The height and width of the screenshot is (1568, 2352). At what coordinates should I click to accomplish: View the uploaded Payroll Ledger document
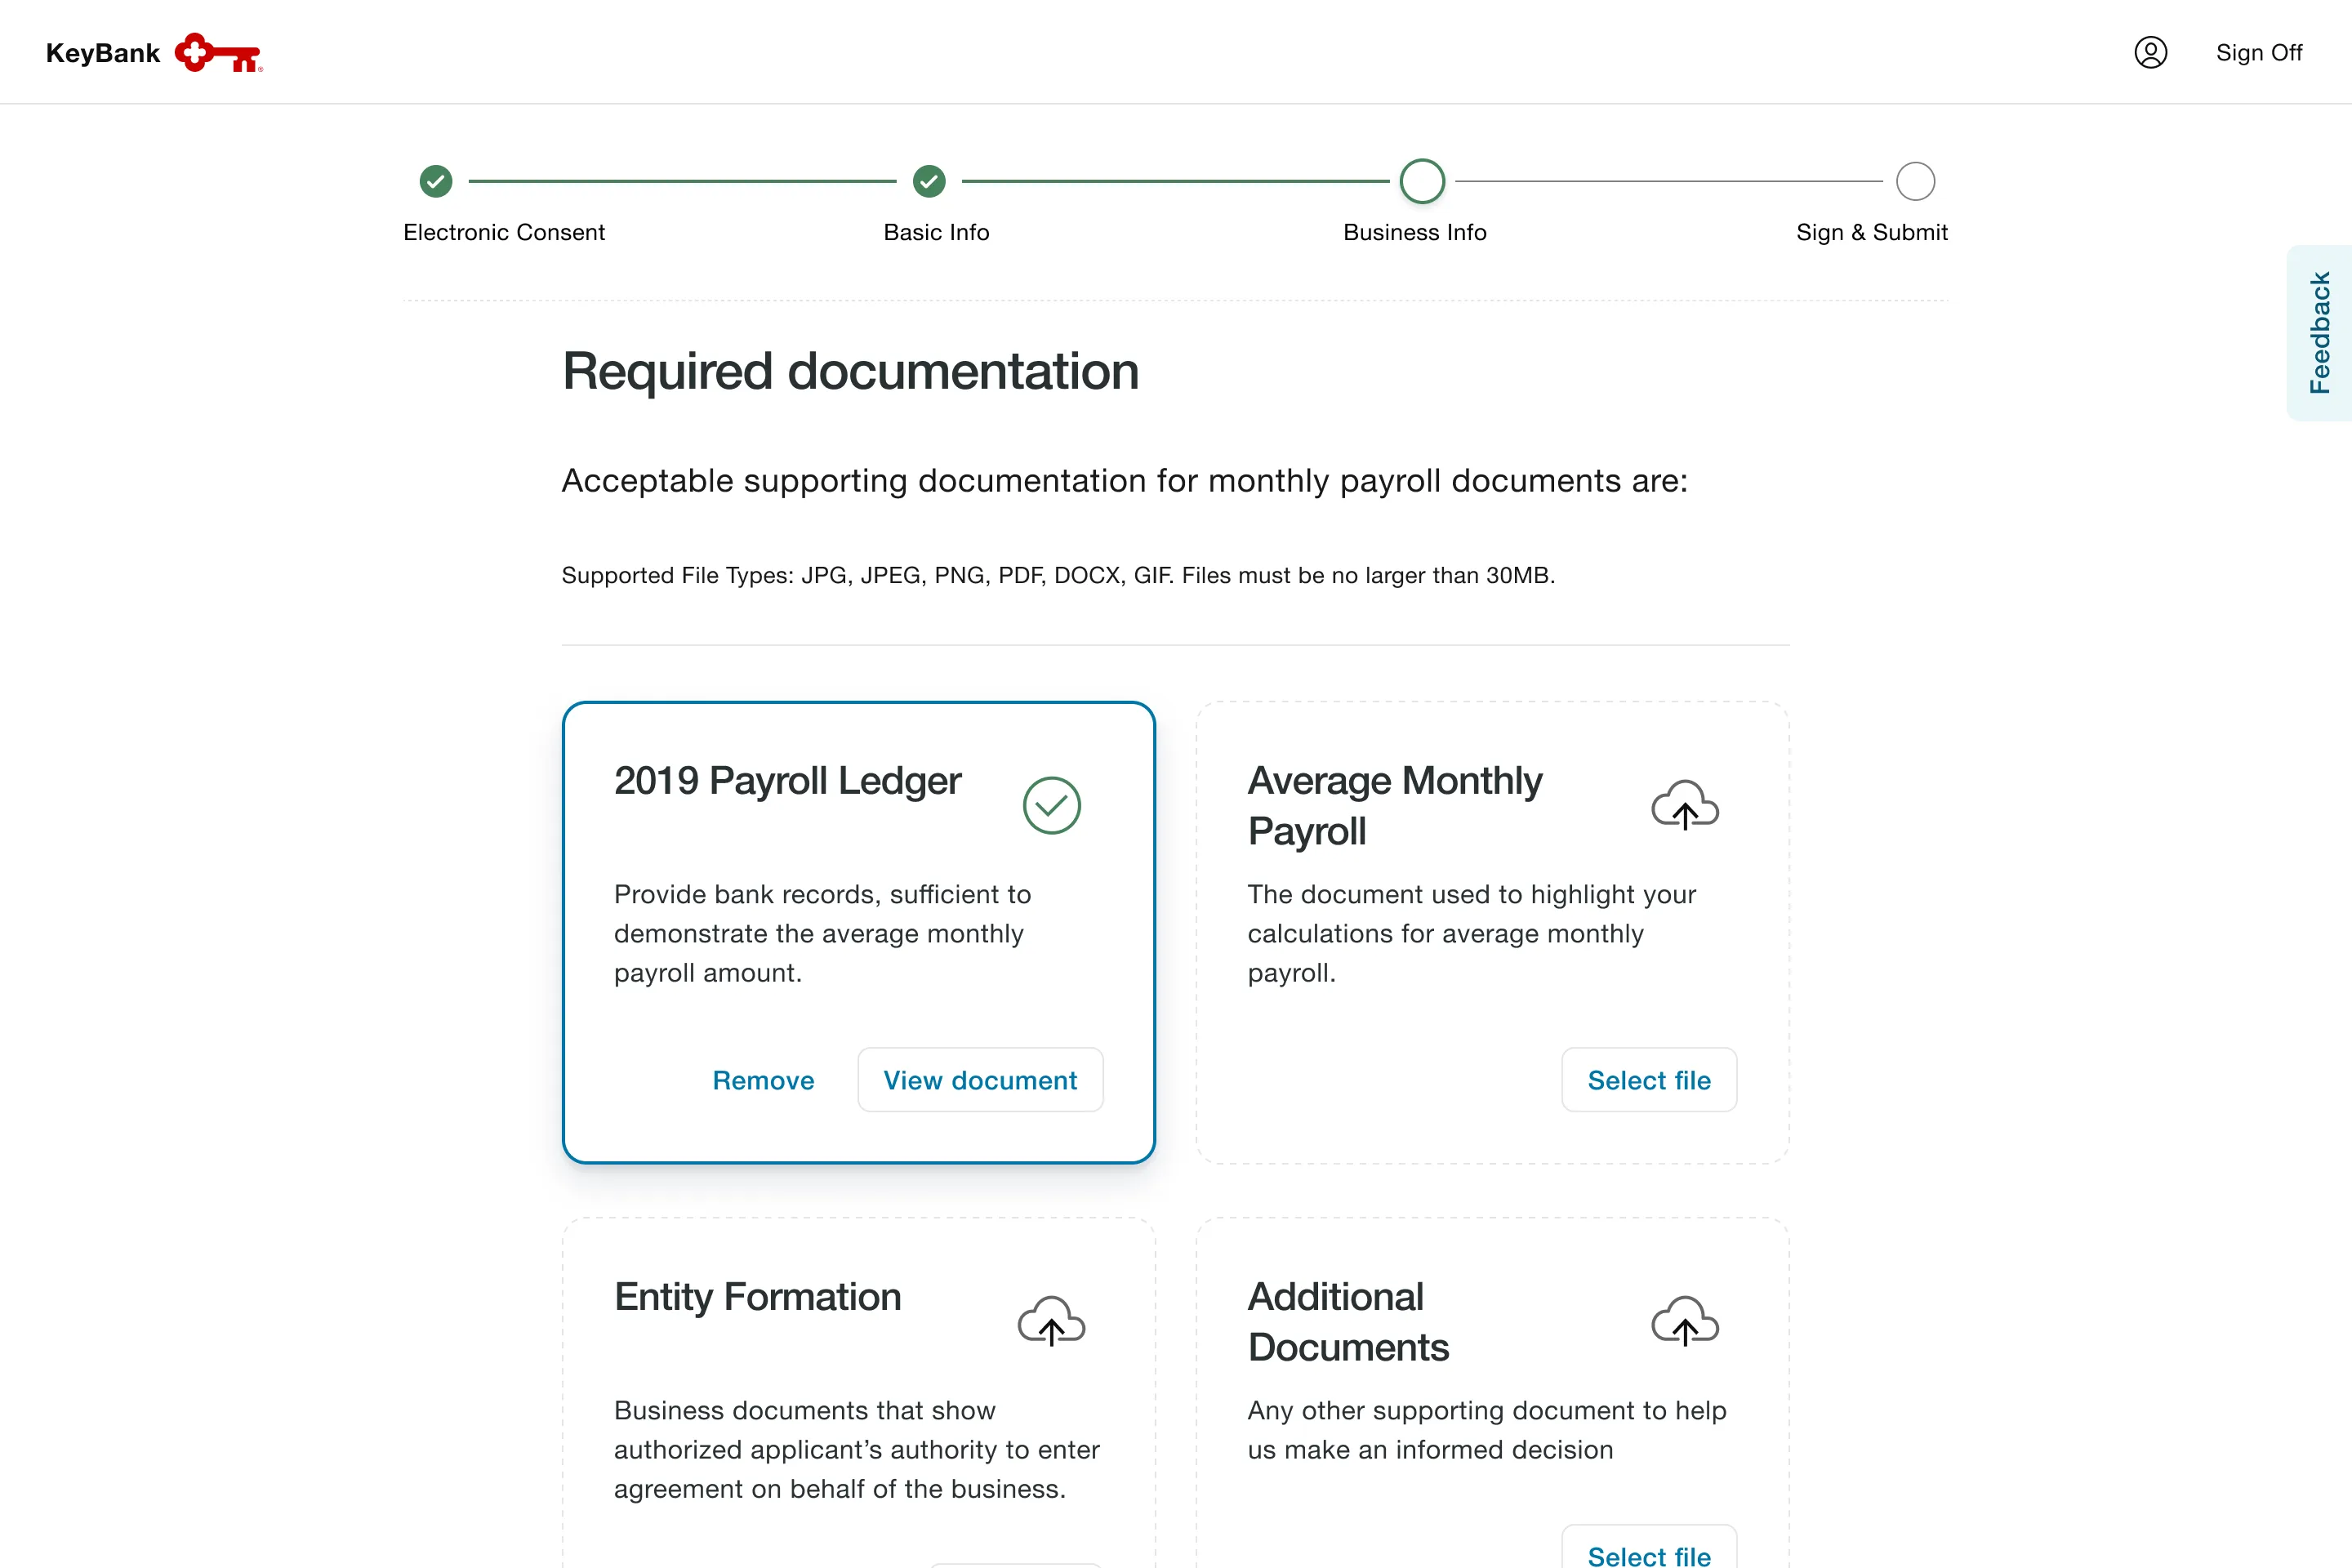coord(980,1080)
